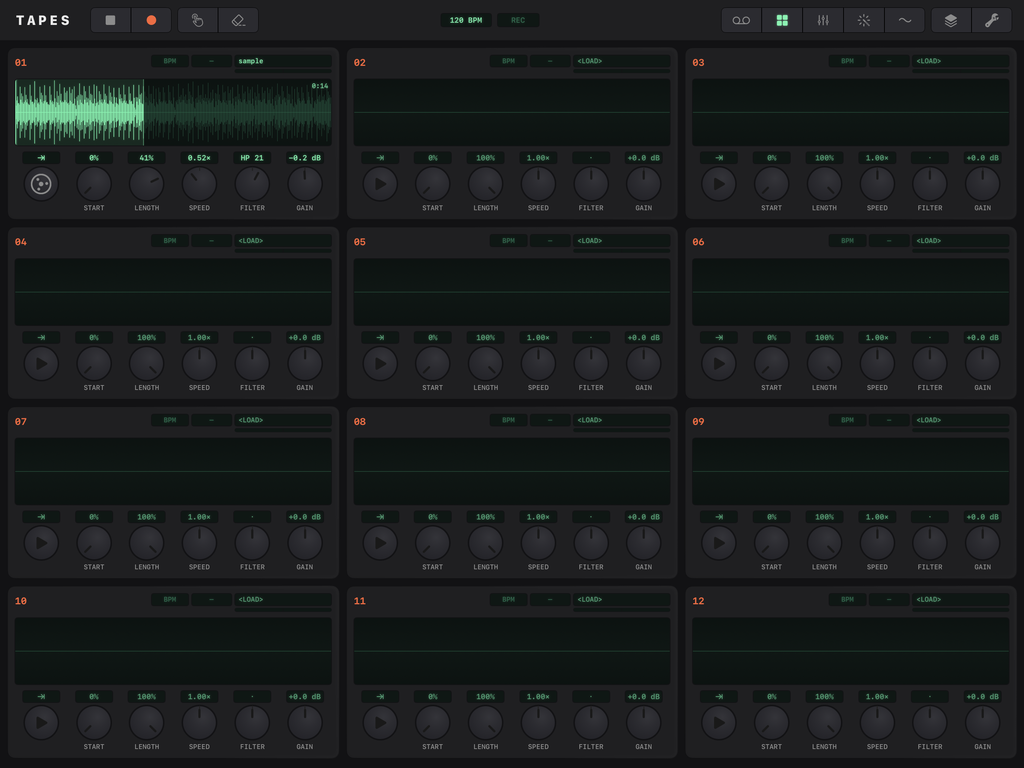
Task: Play tape 05 with its play button
Action: pos(380,364)
